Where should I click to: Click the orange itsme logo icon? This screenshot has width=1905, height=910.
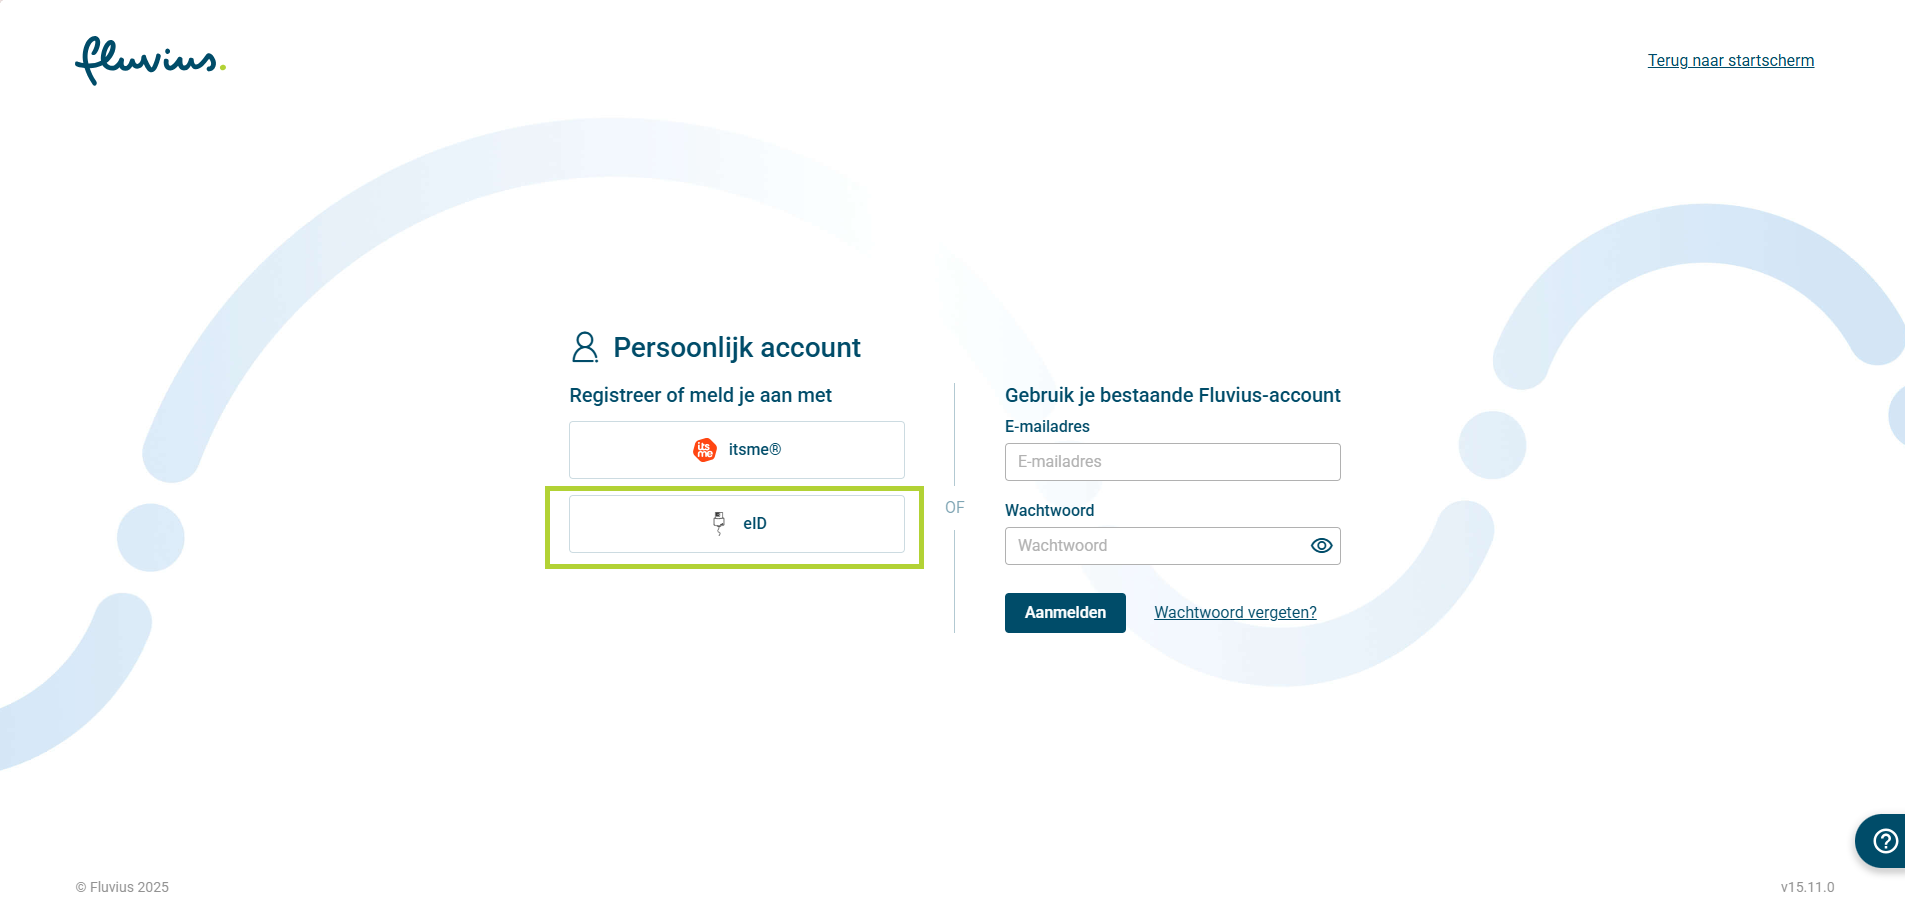pyautogui.click(x=705, y=450)
